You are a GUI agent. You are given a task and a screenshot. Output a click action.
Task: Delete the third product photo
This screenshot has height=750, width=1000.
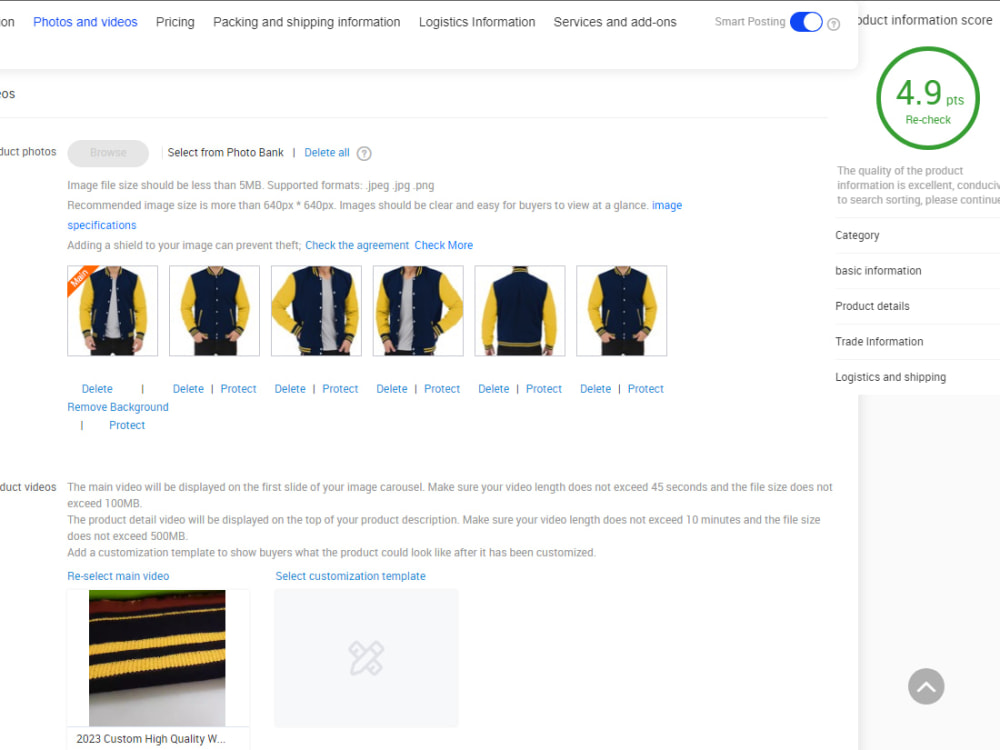pos(290,388)
